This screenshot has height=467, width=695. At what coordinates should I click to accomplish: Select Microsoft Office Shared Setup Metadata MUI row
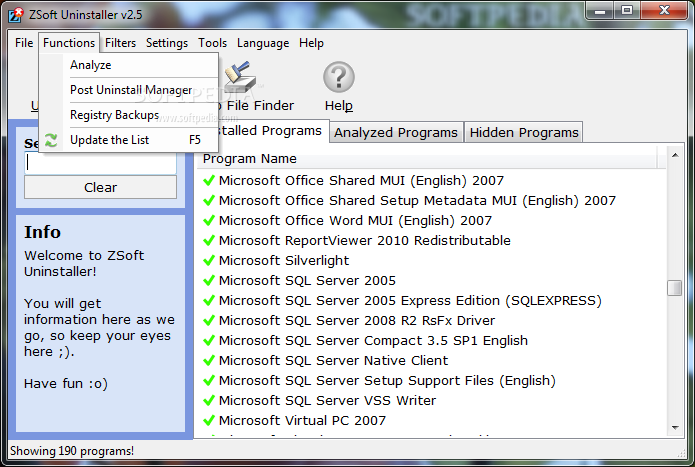(417, 200)
